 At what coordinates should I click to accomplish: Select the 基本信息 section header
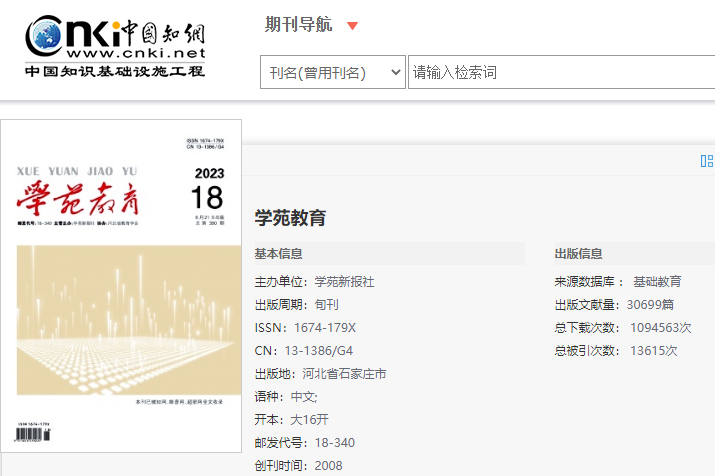point(279,254)
